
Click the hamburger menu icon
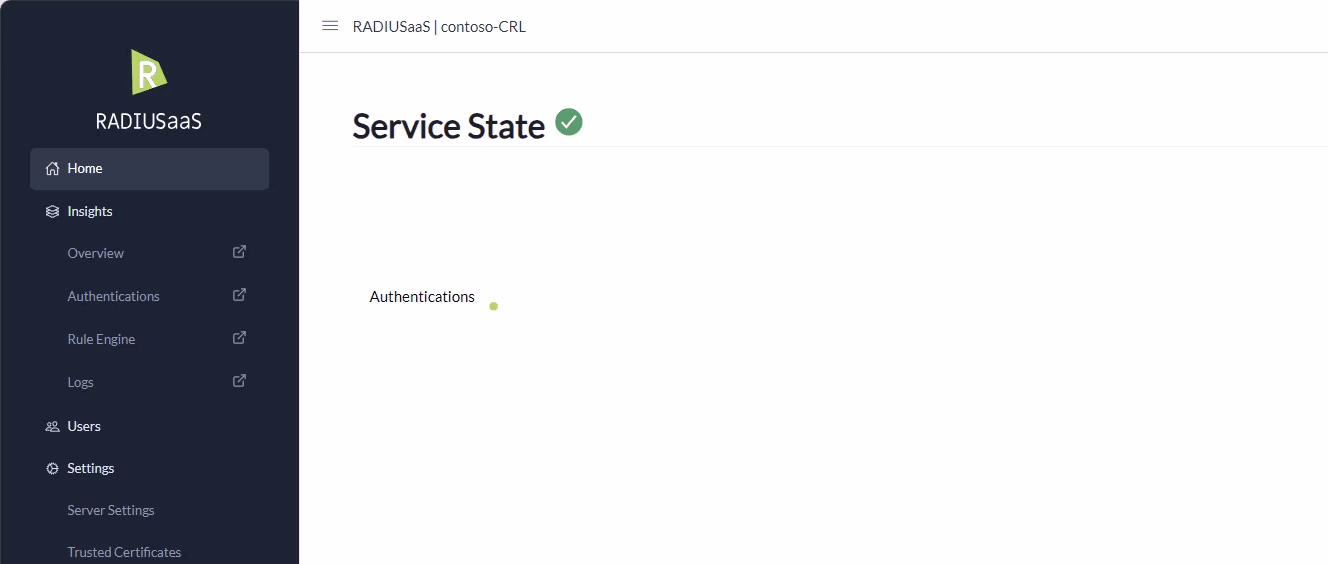[330, 26]
